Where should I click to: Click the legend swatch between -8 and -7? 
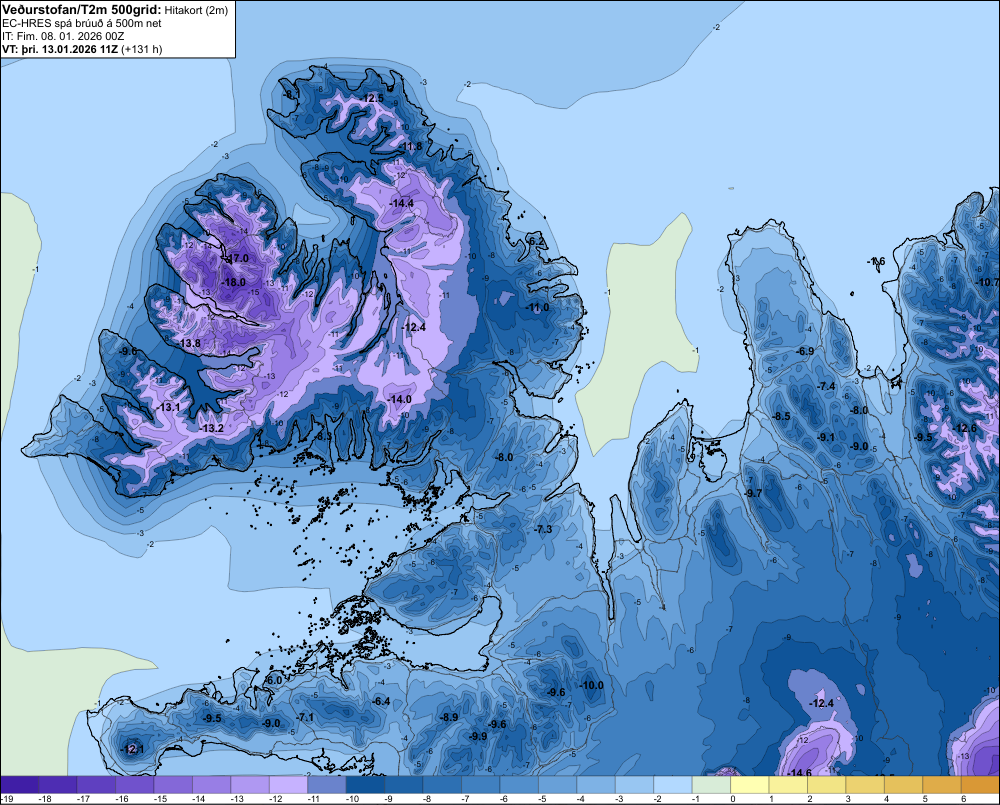(443, 785)
